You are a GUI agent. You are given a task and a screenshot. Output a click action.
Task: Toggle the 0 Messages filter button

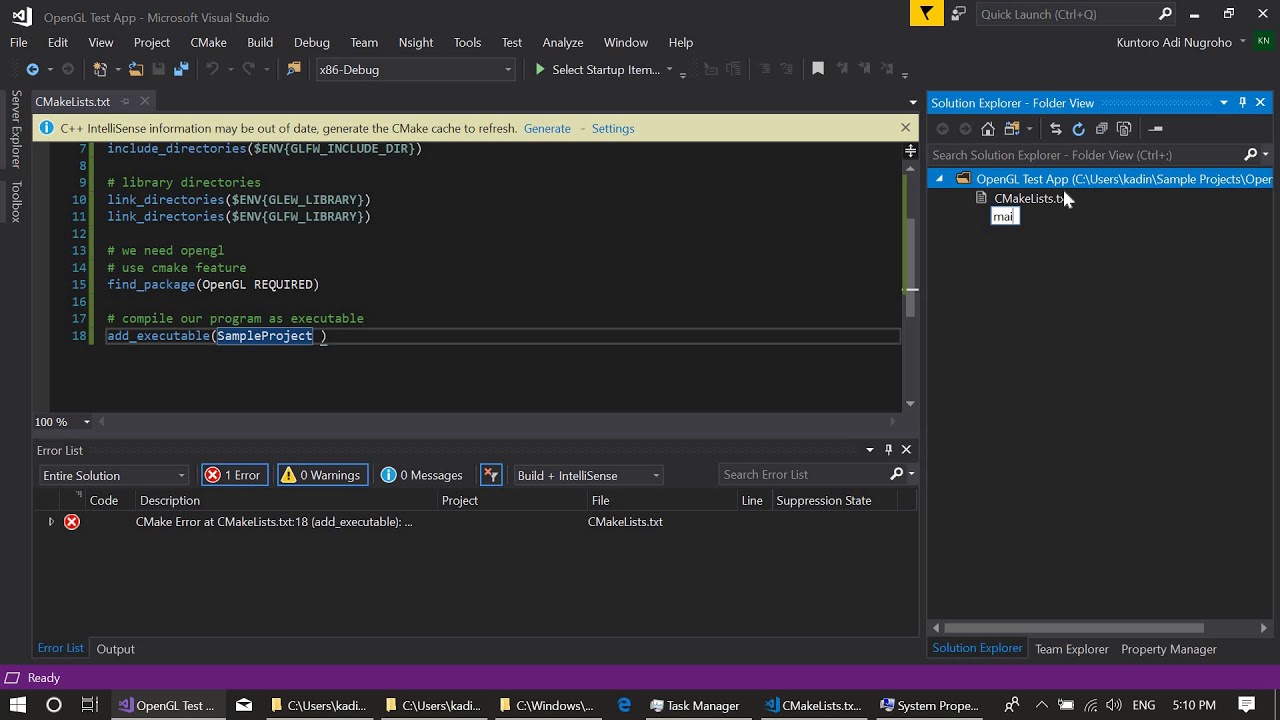422,475
